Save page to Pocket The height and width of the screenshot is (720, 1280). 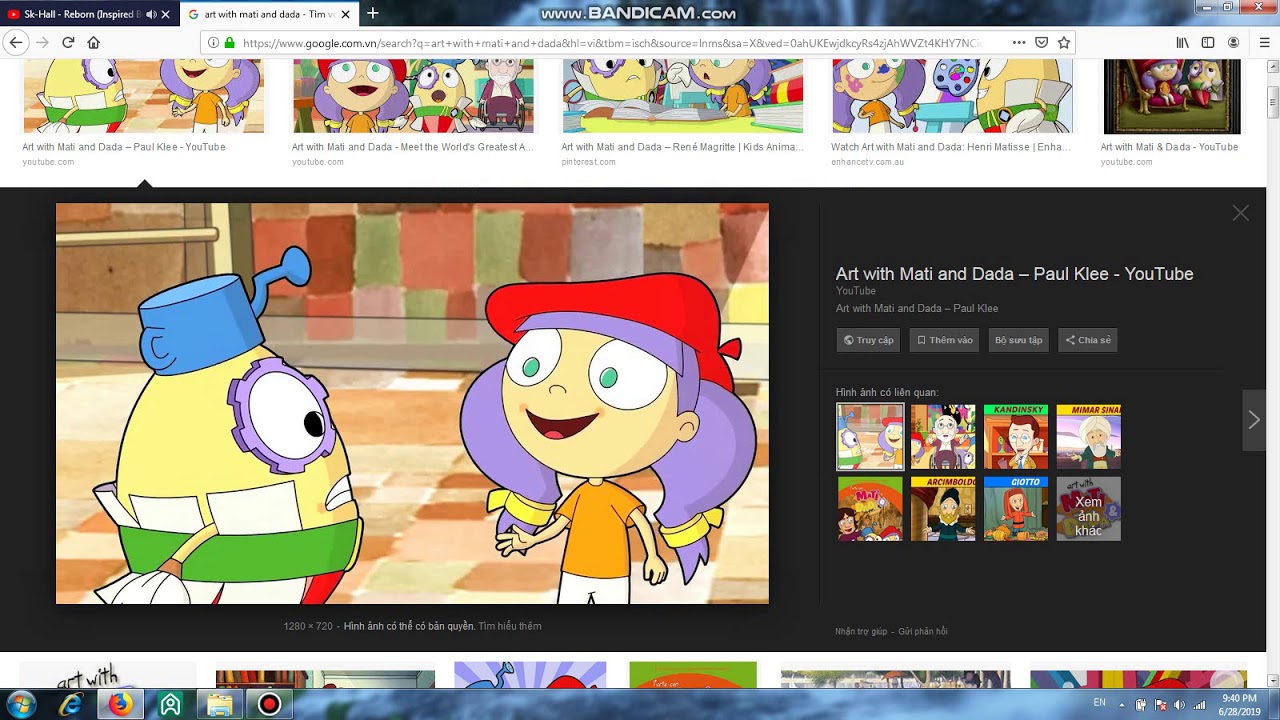pos(1041,43)
